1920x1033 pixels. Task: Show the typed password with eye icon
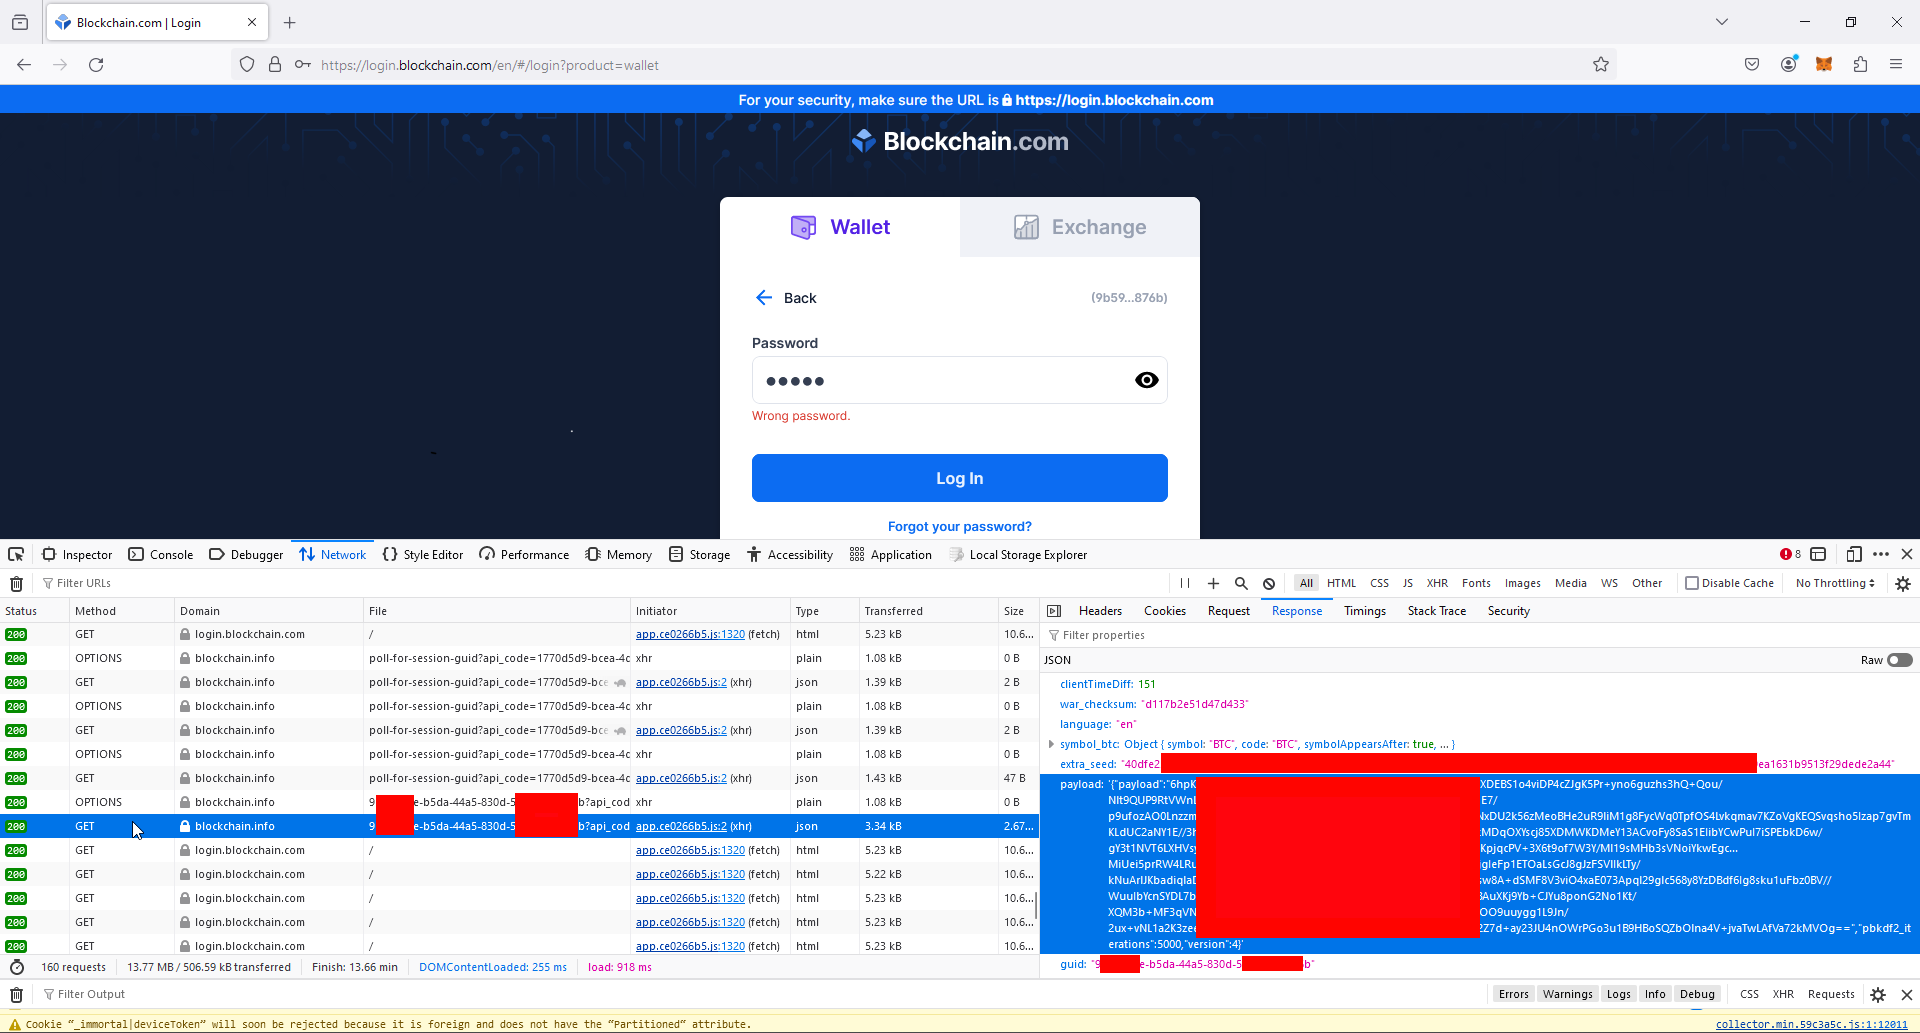(x=1147, y=380)
